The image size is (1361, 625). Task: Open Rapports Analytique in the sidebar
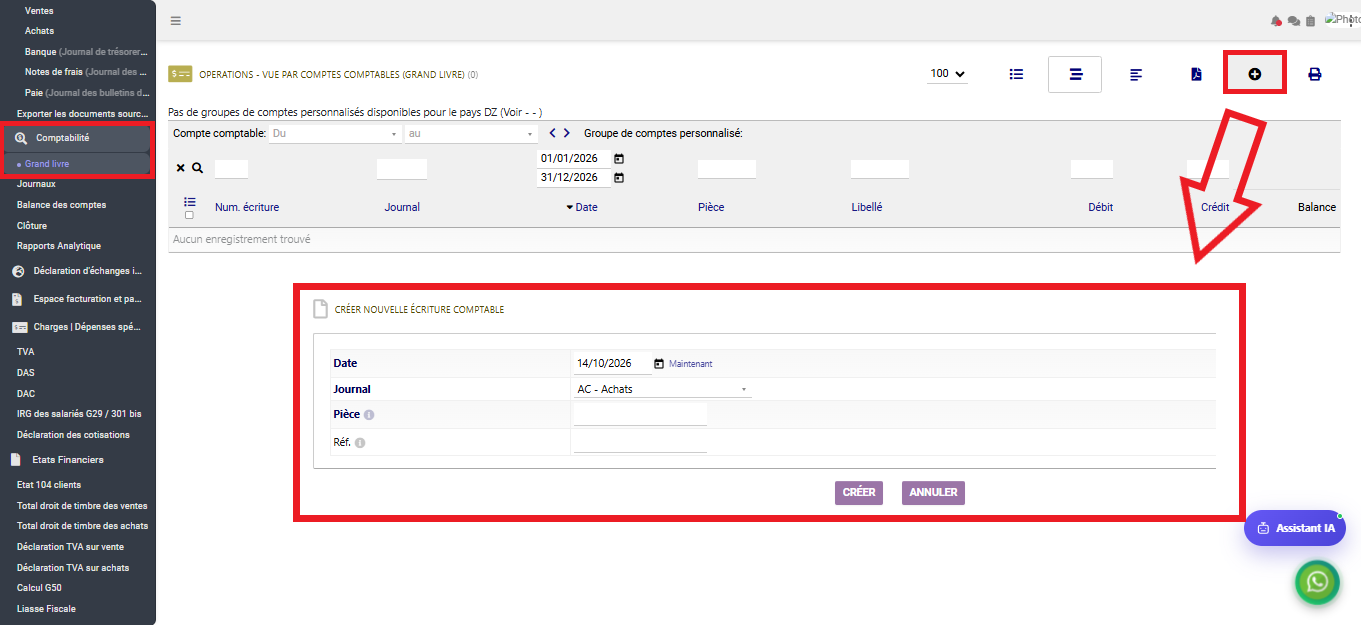click(59, 246)
